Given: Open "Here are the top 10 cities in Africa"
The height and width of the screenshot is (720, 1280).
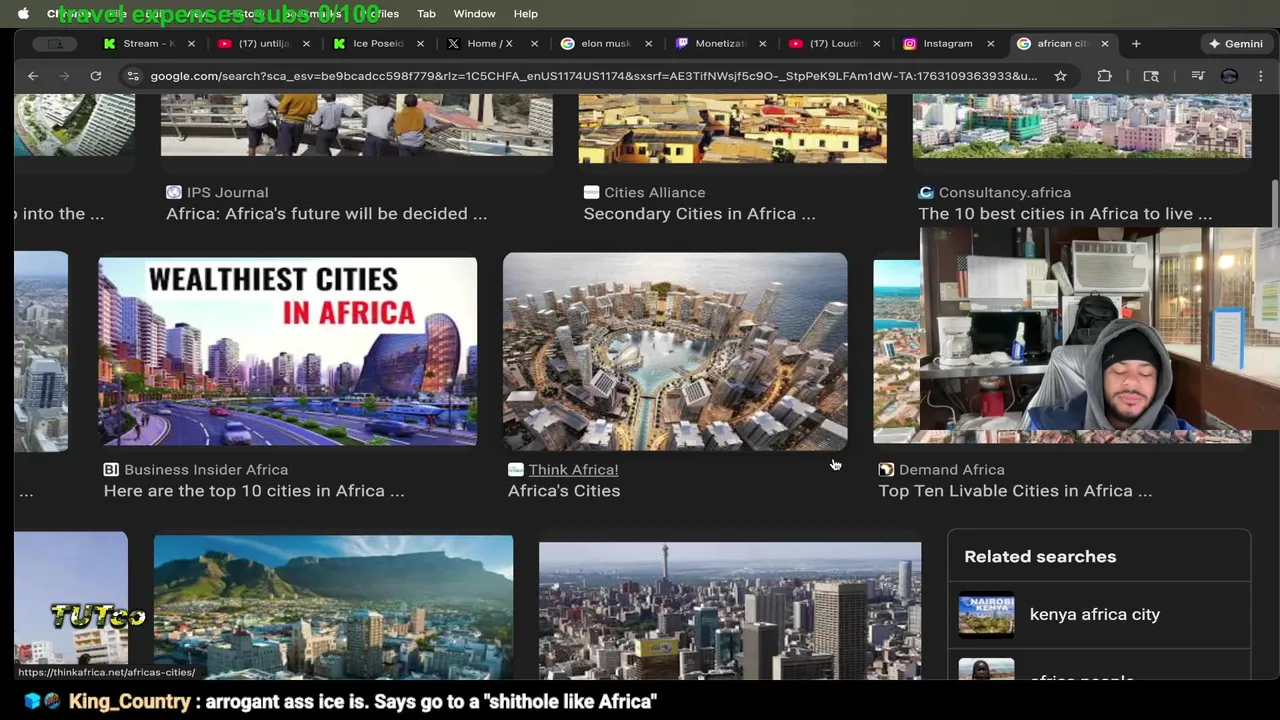Looking at the screenshot, I should (x=254, y=491).
